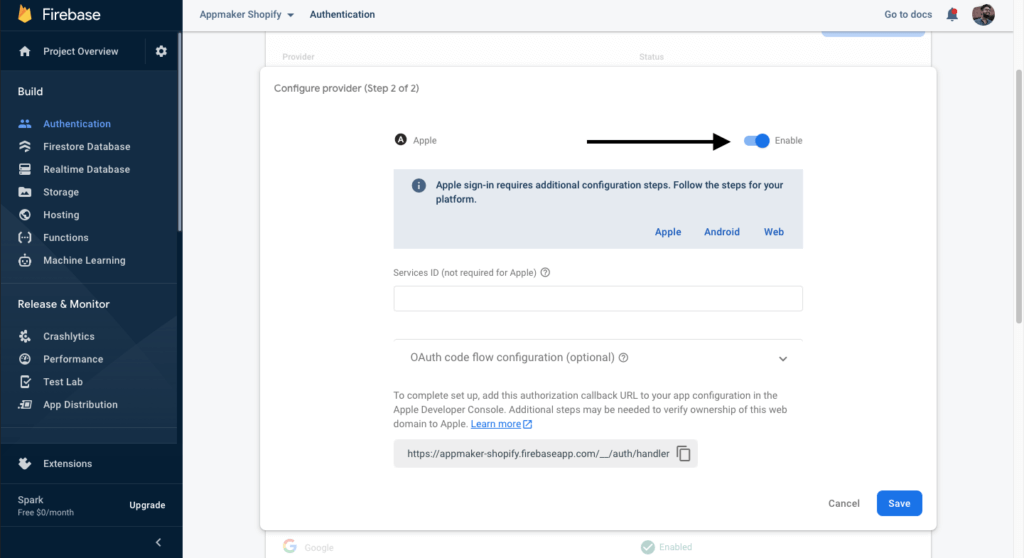Click Release & Monitor section heading

point(63,304)
